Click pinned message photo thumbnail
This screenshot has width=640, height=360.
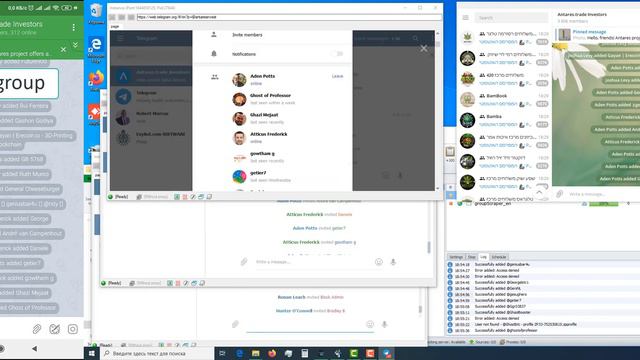tap(564, 34)
